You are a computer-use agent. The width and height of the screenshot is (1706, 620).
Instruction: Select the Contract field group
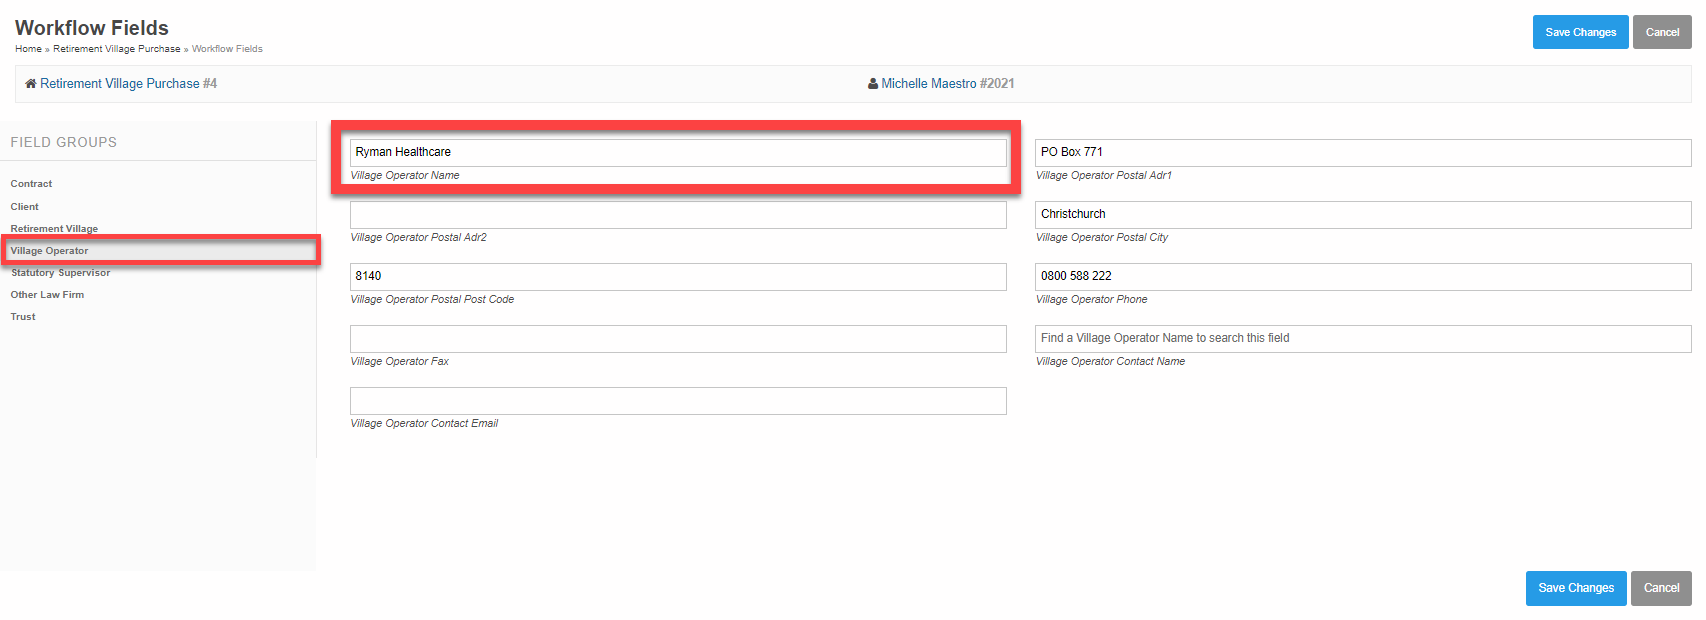(x=31, y=184)
